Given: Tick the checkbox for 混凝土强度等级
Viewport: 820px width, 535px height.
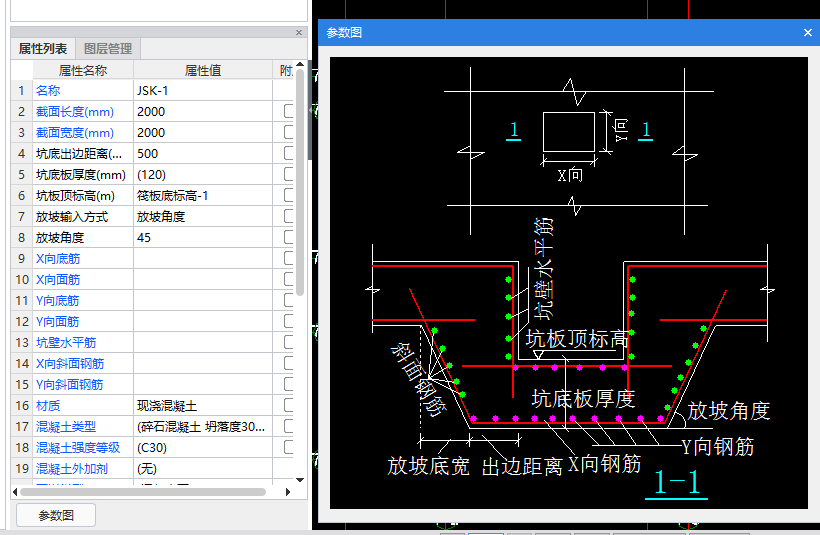Looking at the screenshot, I should click(x=289, y=447).
